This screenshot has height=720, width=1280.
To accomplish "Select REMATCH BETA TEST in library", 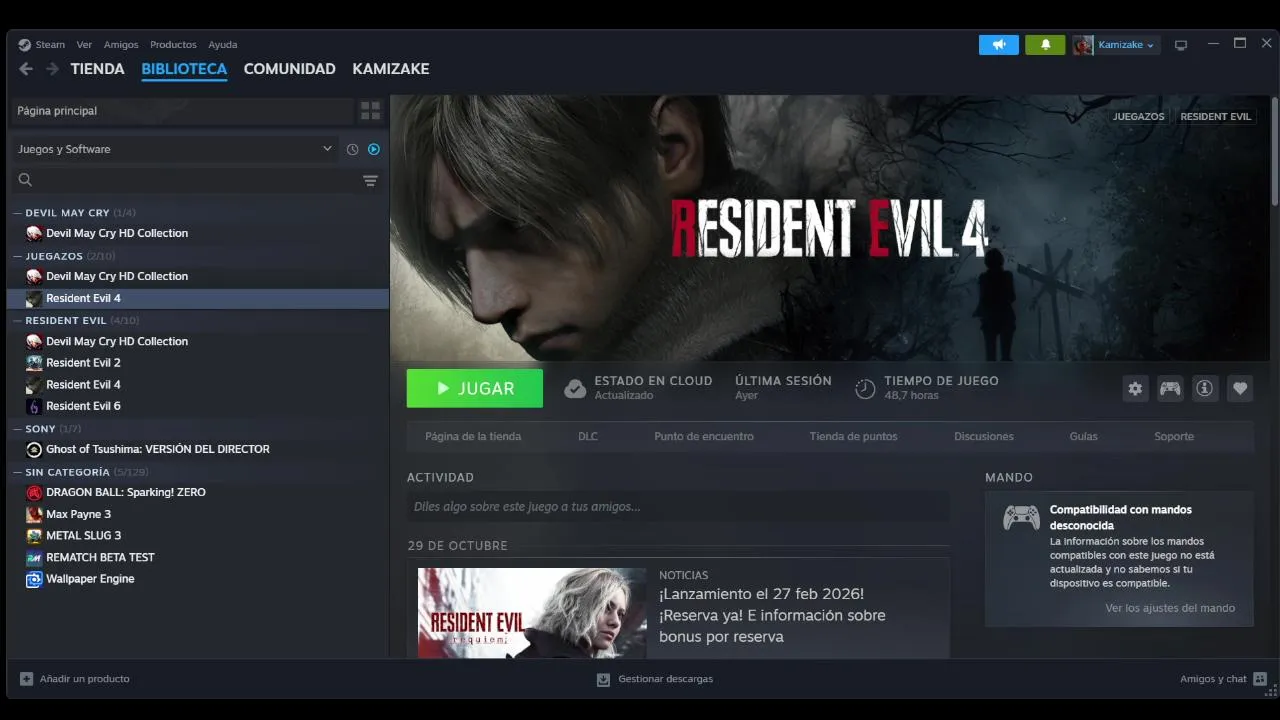I will point(100,558).
